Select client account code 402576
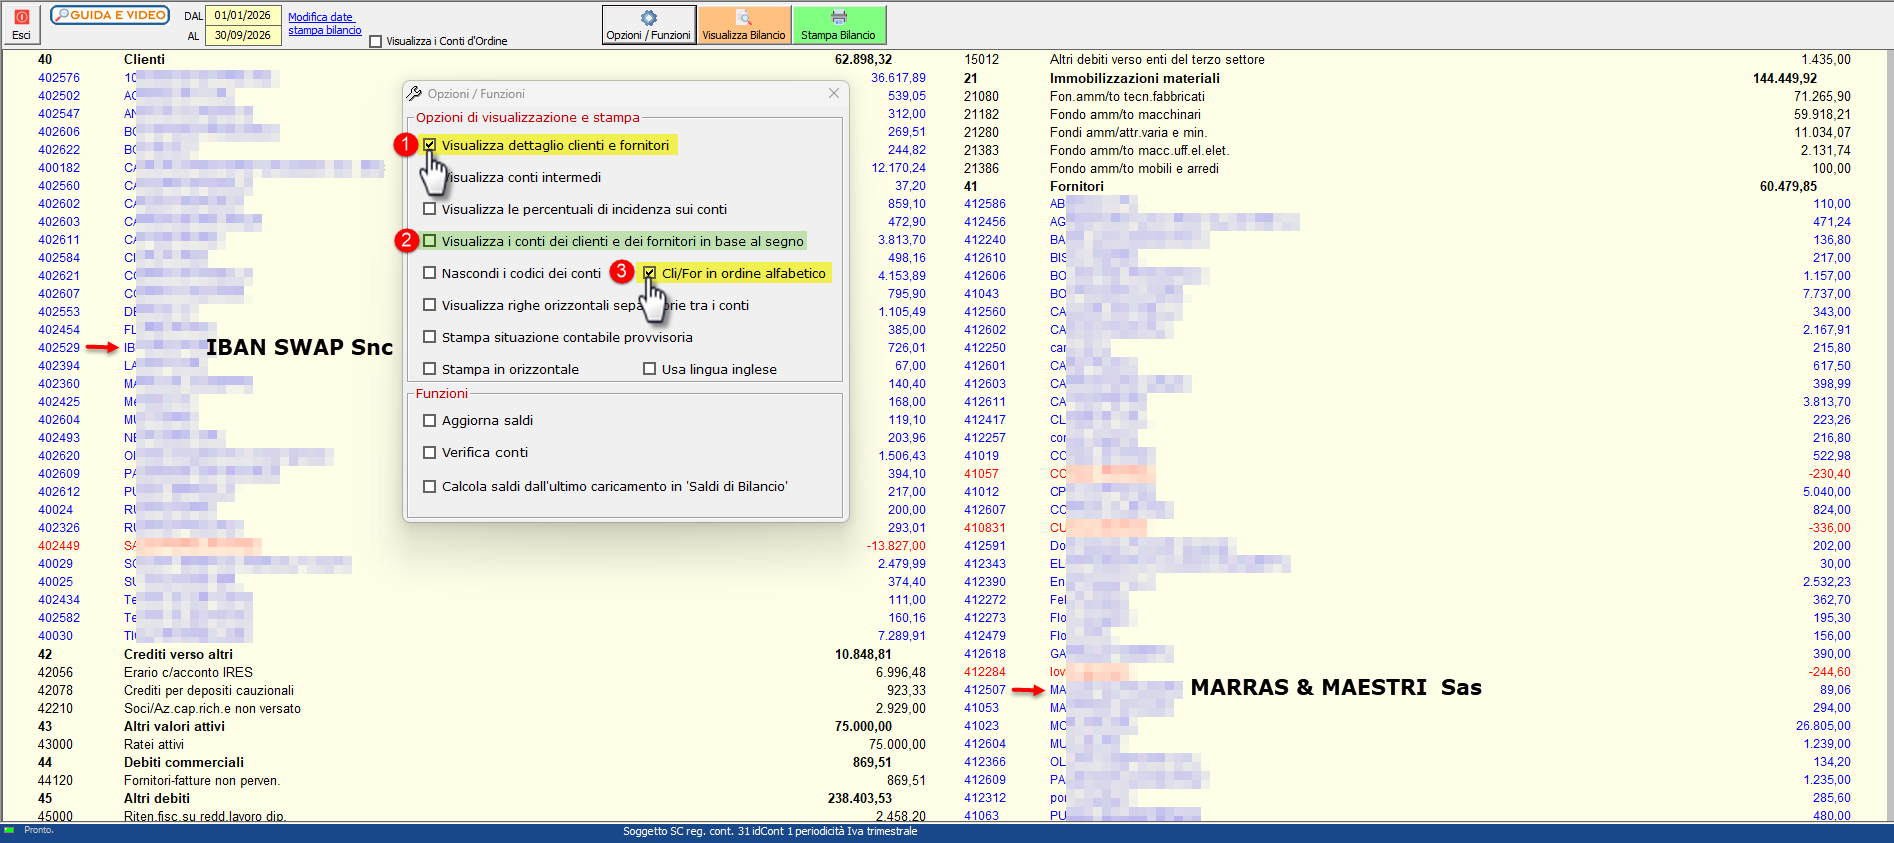The height and width of the screenshot is (843, 1894). coord(59,78)
